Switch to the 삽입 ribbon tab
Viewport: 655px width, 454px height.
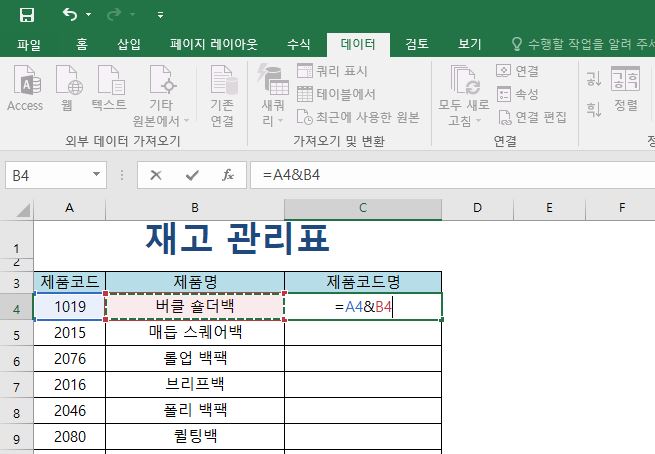click(x=129, y=44)
